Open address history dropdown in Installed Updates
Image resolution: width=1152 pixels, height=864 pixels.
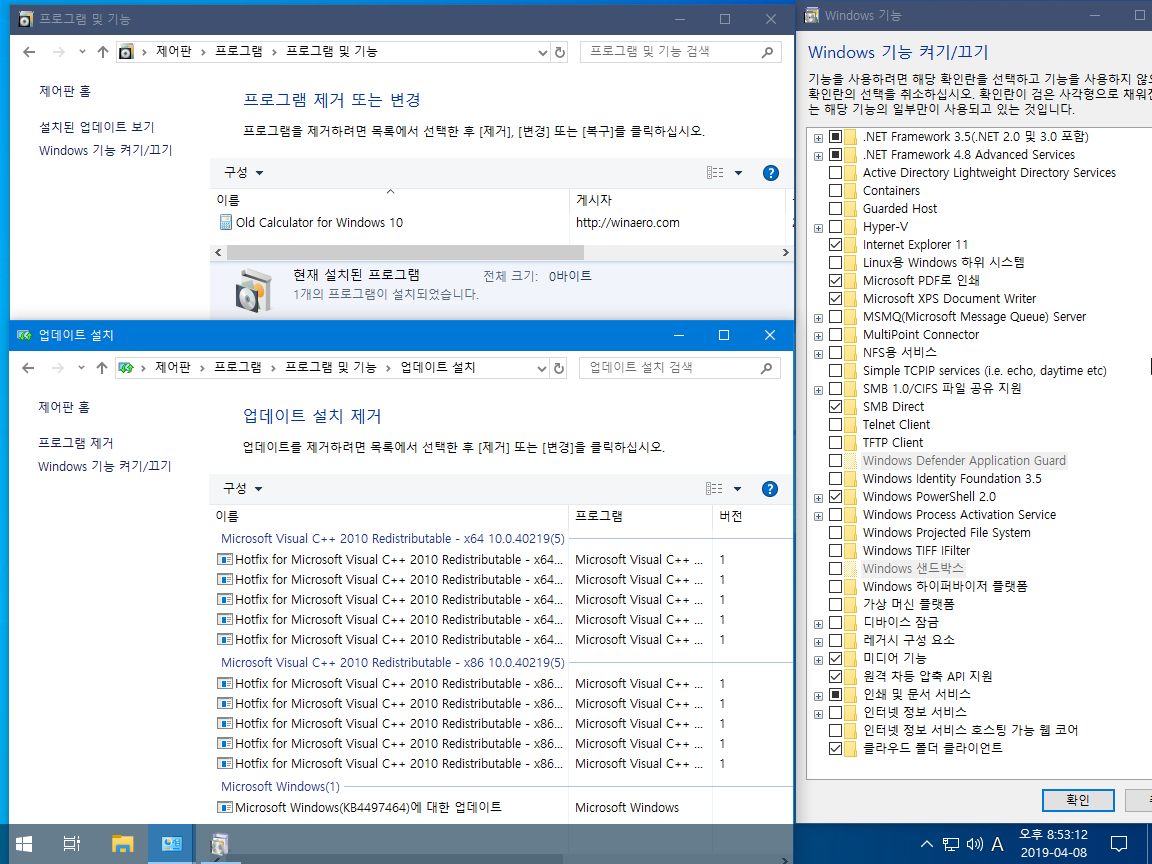click(x=542, y=368)
